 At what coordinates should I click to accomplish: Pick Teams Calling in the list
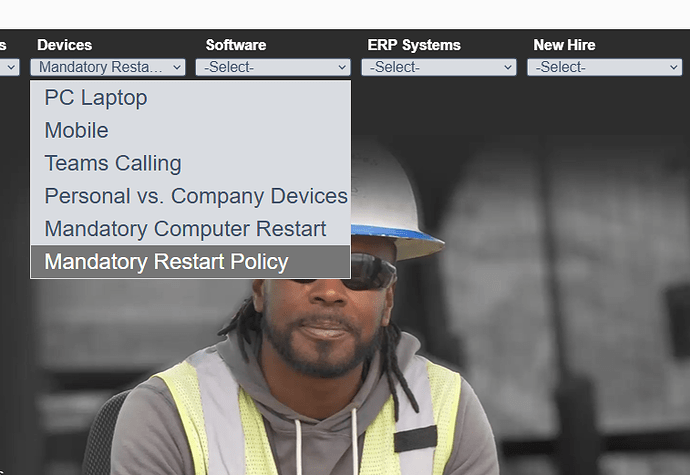pos(191,163)
